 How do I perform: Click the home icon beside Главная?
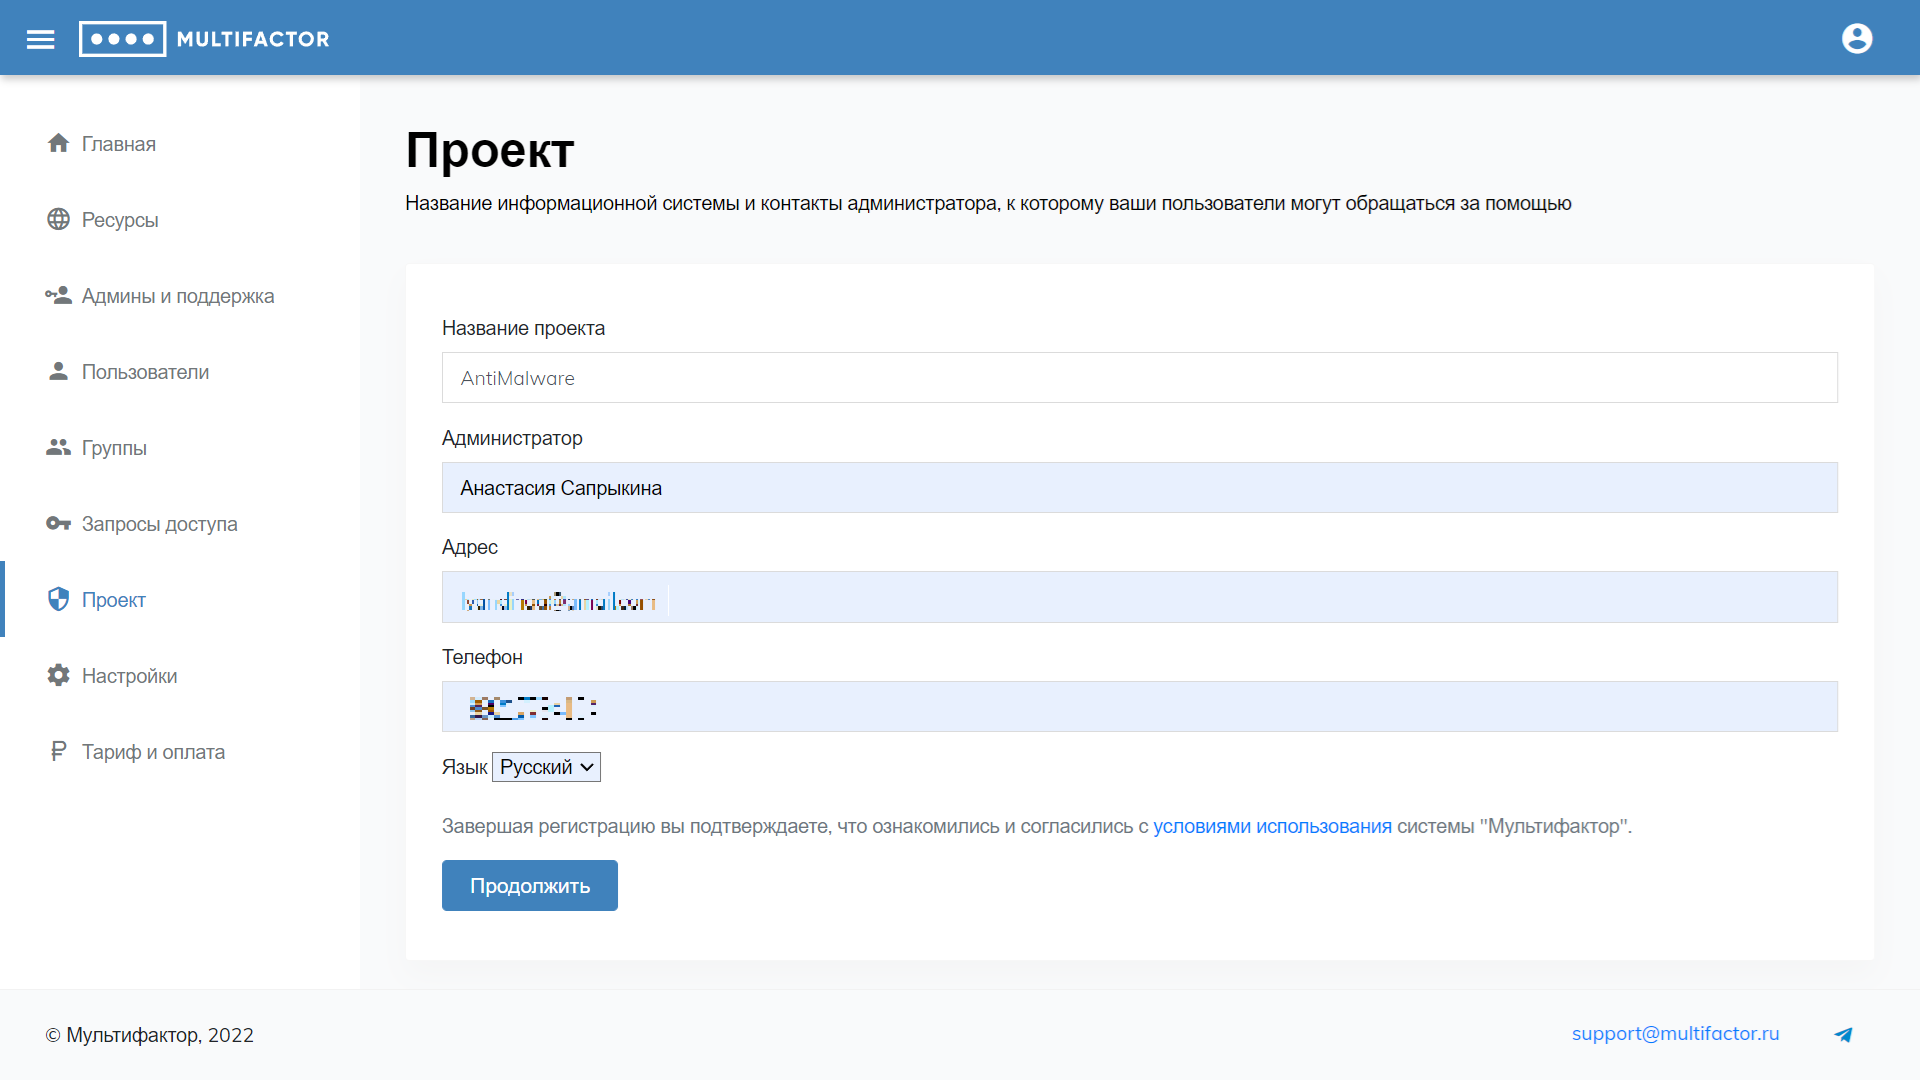[58, 144]
